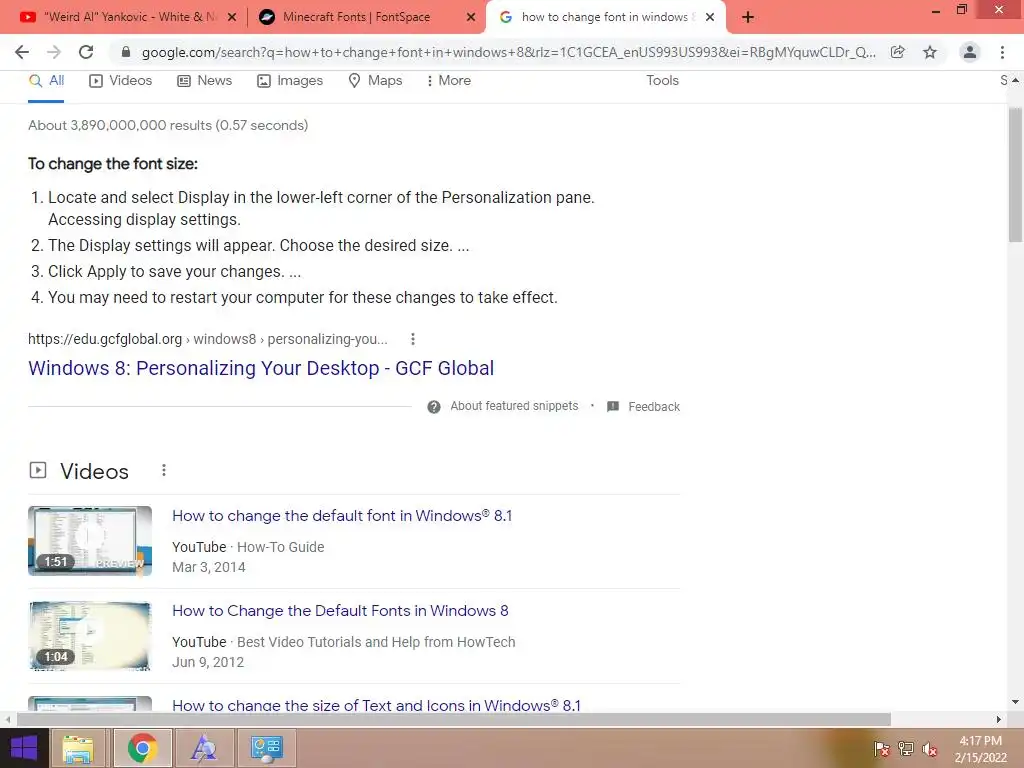Image resolution: width=1024 pixels, height=768 pixels.
Task: Click the network tray icon
Action: 906,749
